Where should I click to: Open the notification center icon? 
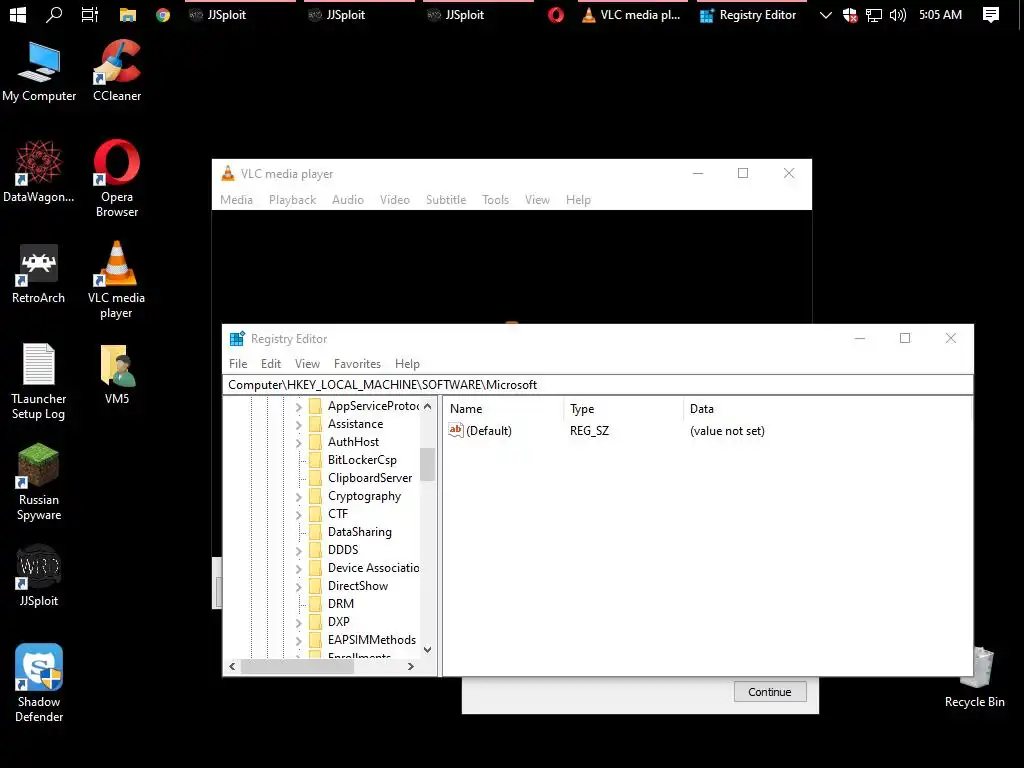pos(991,14)
